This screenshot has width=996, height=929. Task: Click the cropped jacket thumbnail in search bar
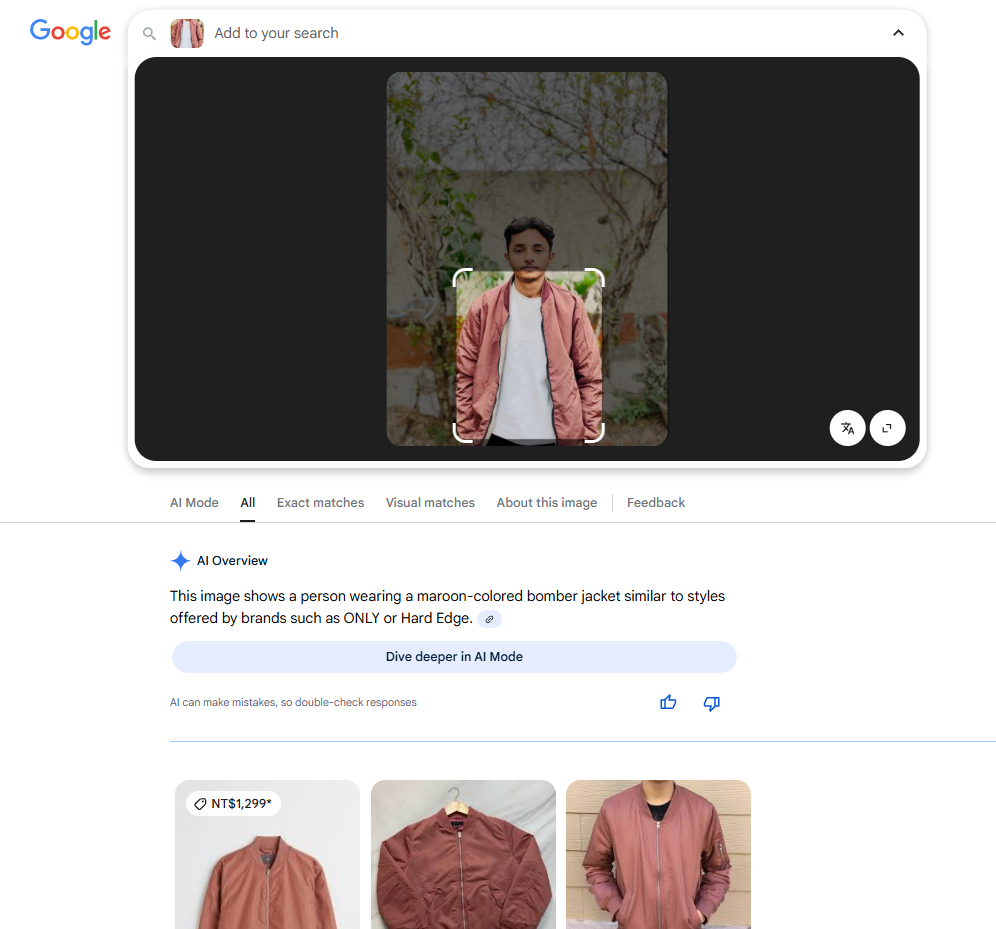pyautogui.click(x=187, y=33)
